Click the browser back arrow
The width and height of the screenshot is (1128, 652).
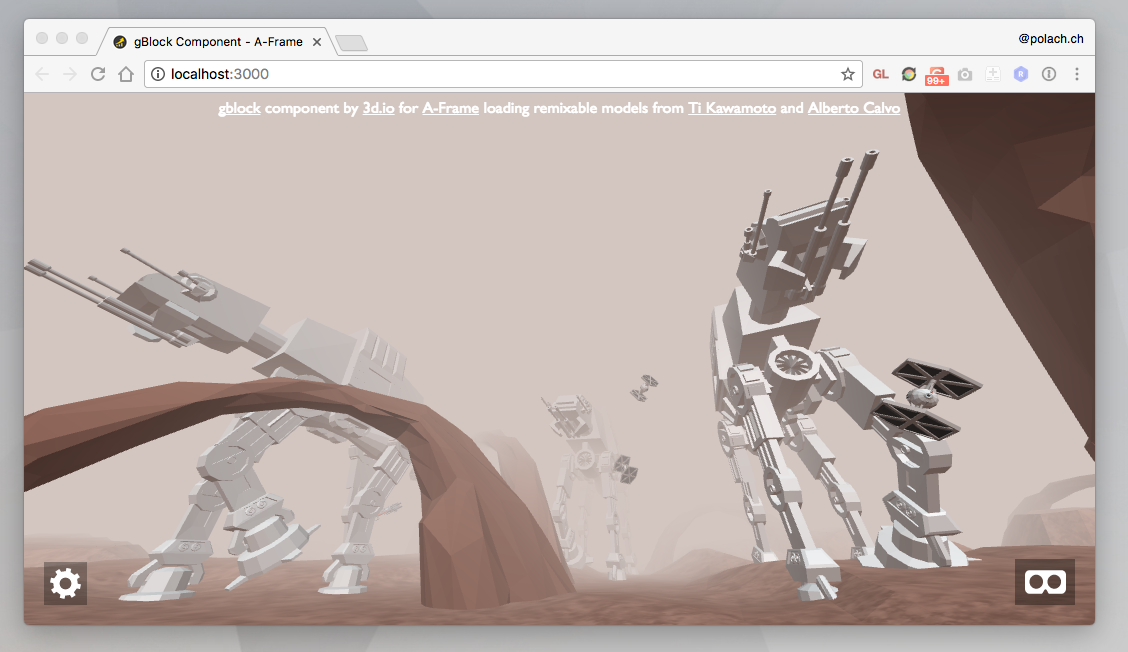pyautogui.click(x=42, y=74)
